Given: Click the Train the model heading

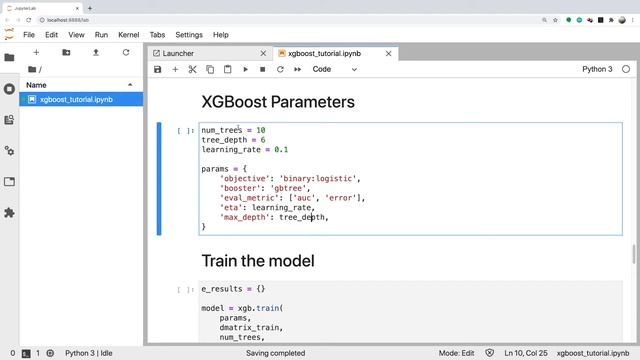Looking at the screenshot, I should (258, 261).
